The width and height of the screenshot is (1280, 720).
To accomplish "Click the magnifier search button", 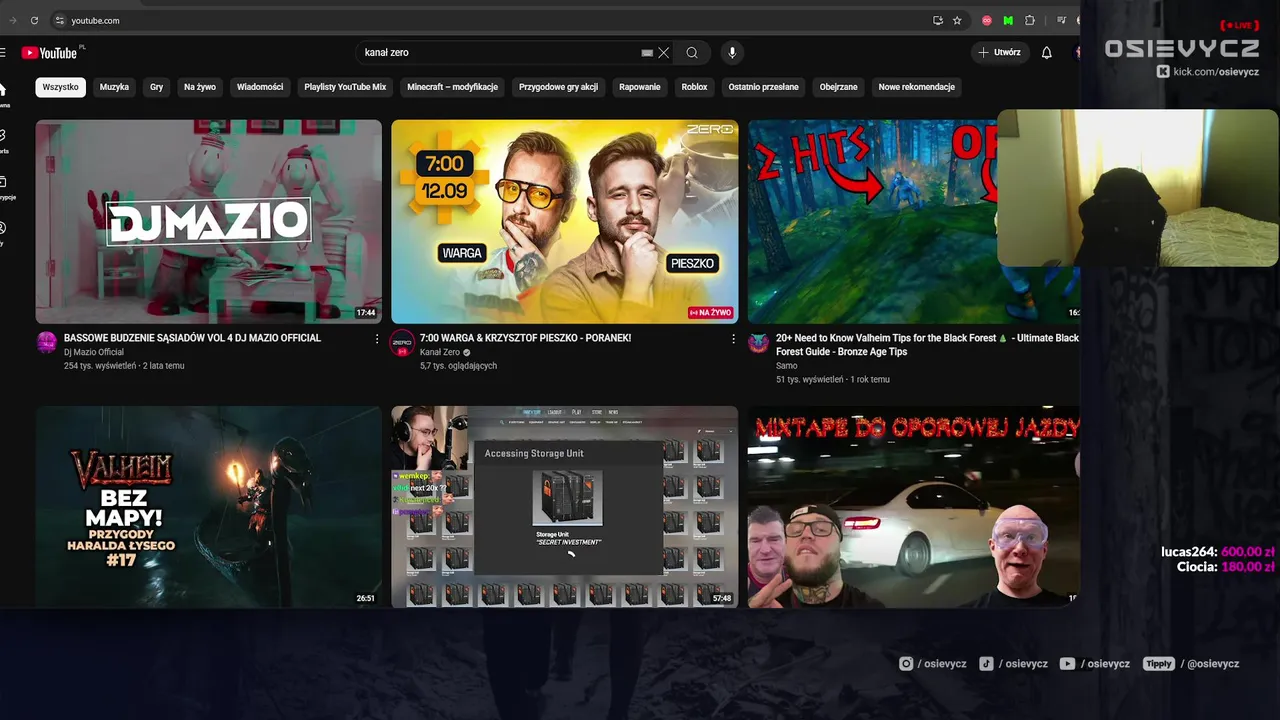I will [692, 53].
